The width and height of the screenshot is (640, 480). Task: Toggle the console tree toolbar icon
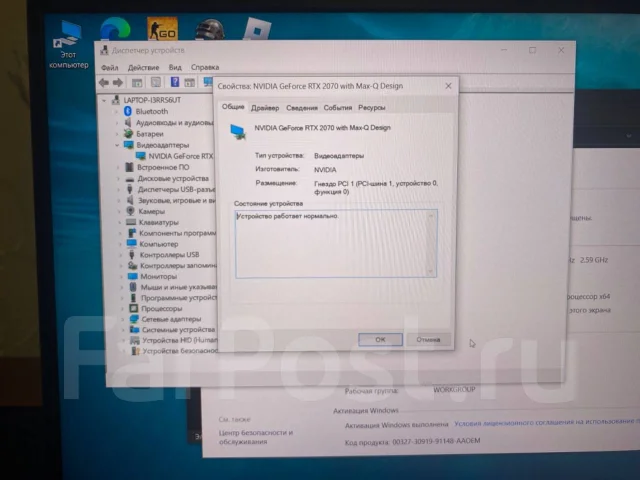pyautogui.click(x=137, y=83)
